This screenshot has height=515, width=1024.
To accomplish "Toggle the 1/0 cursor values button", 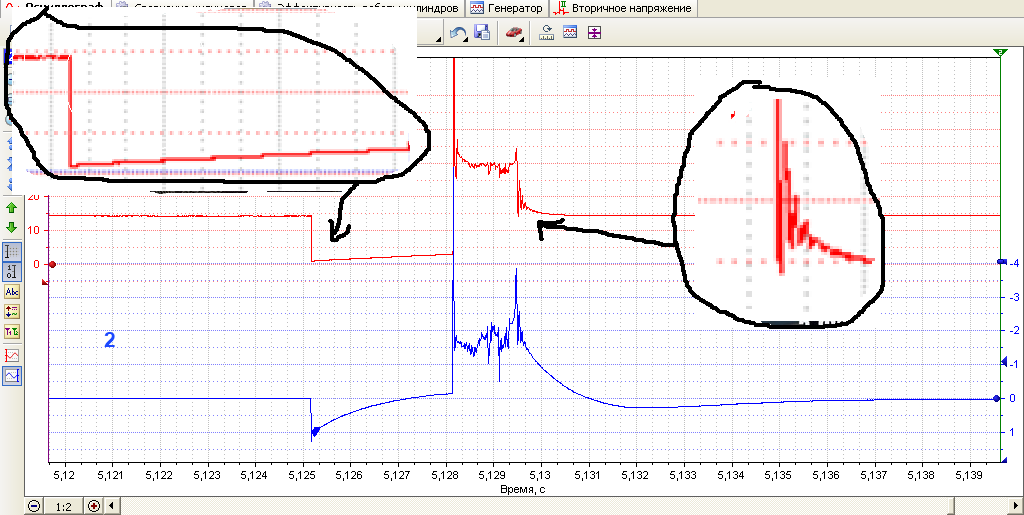I will click(12, 272).
